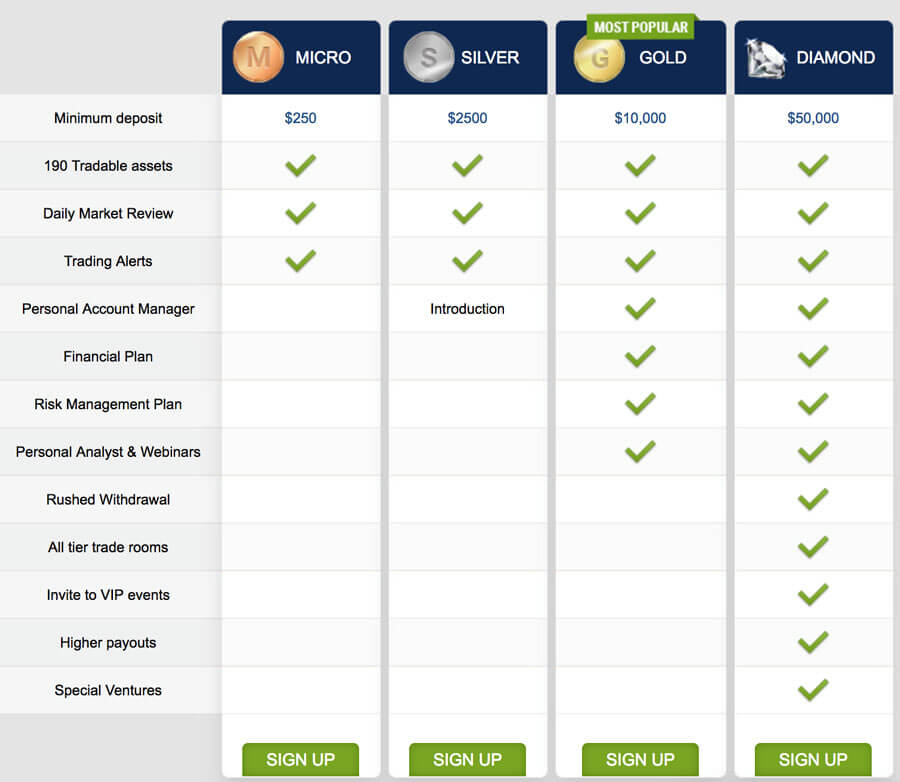This screenshot has width=900, height=782.
Task: Toggle the Gold checkmark for Risk Management Plan
Action: (640, 404)
